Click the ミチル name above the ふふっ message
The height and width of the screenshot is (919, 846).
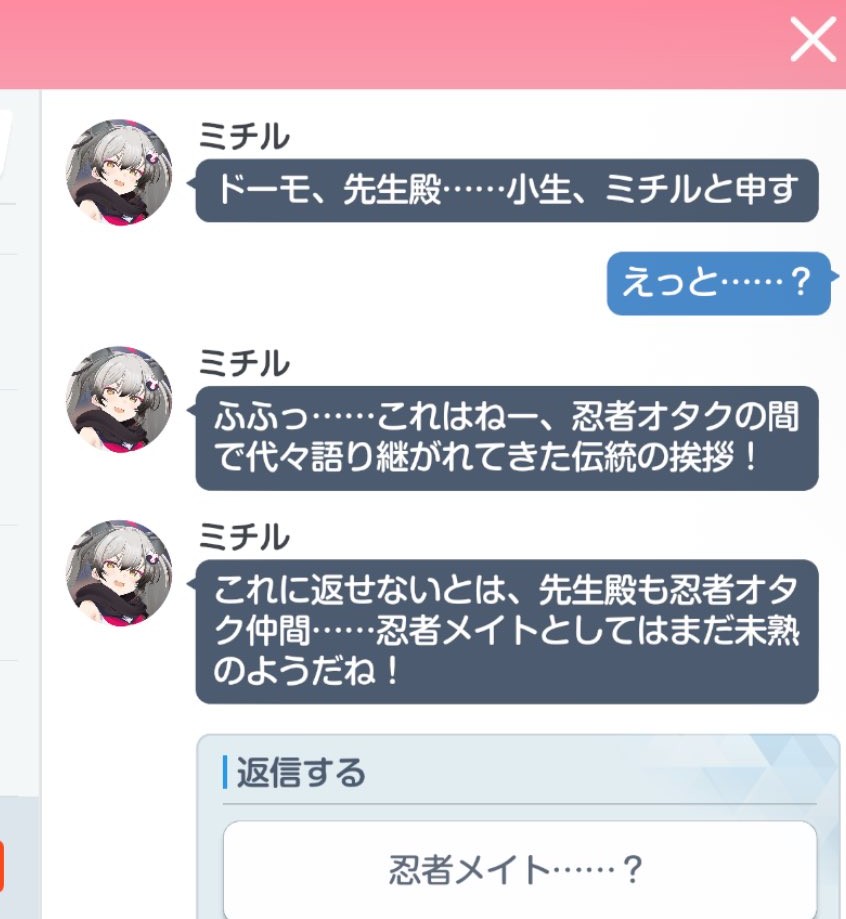pyautogui.click(x=244, y=363)
